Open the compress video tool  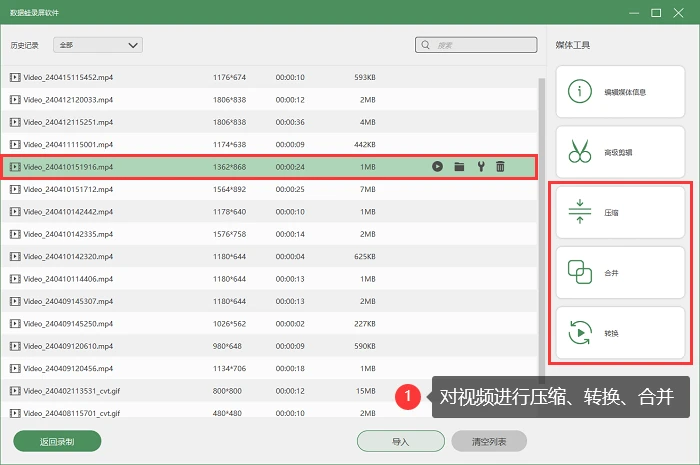tap(620, 212)
